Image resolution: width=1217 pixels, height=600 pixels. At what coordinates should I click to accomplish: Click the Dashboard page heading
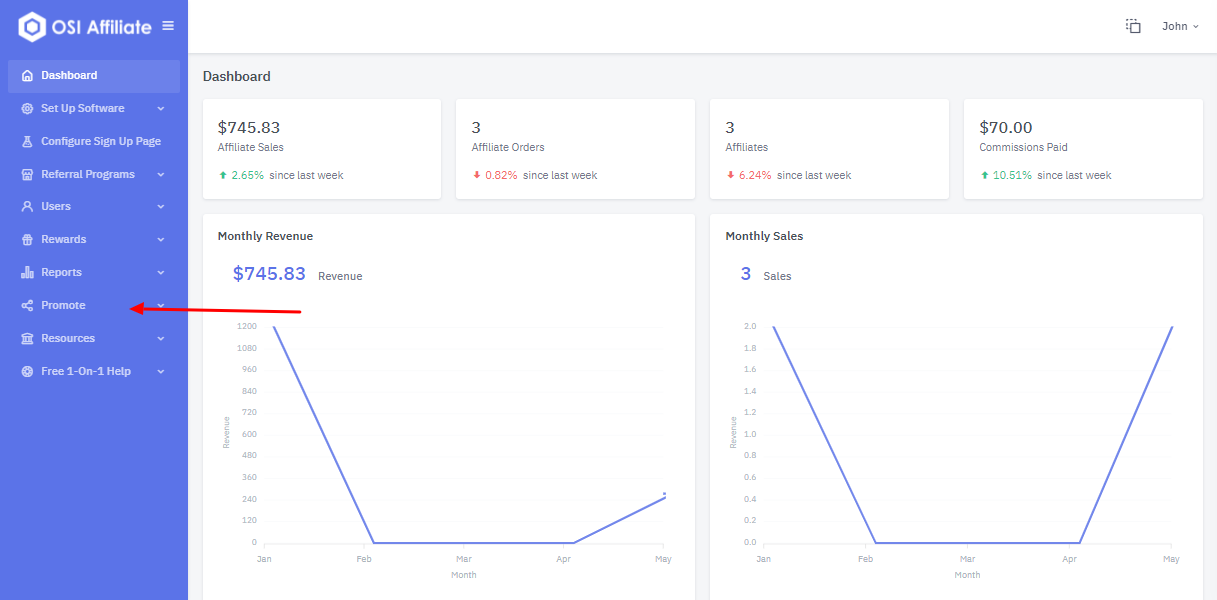coord(237,77)
